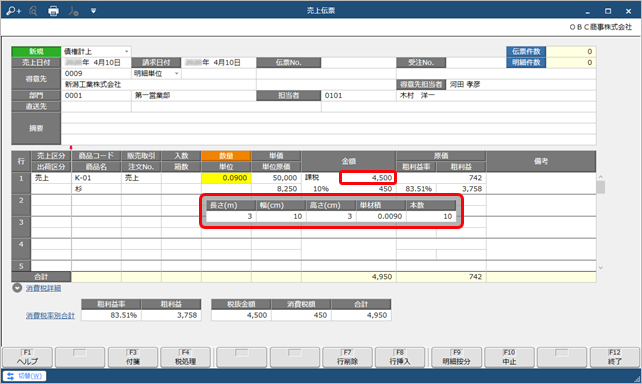642x384 pixels.
Task: Expand the 消費税詳細 round arrow icon
Action: [17, 288]
